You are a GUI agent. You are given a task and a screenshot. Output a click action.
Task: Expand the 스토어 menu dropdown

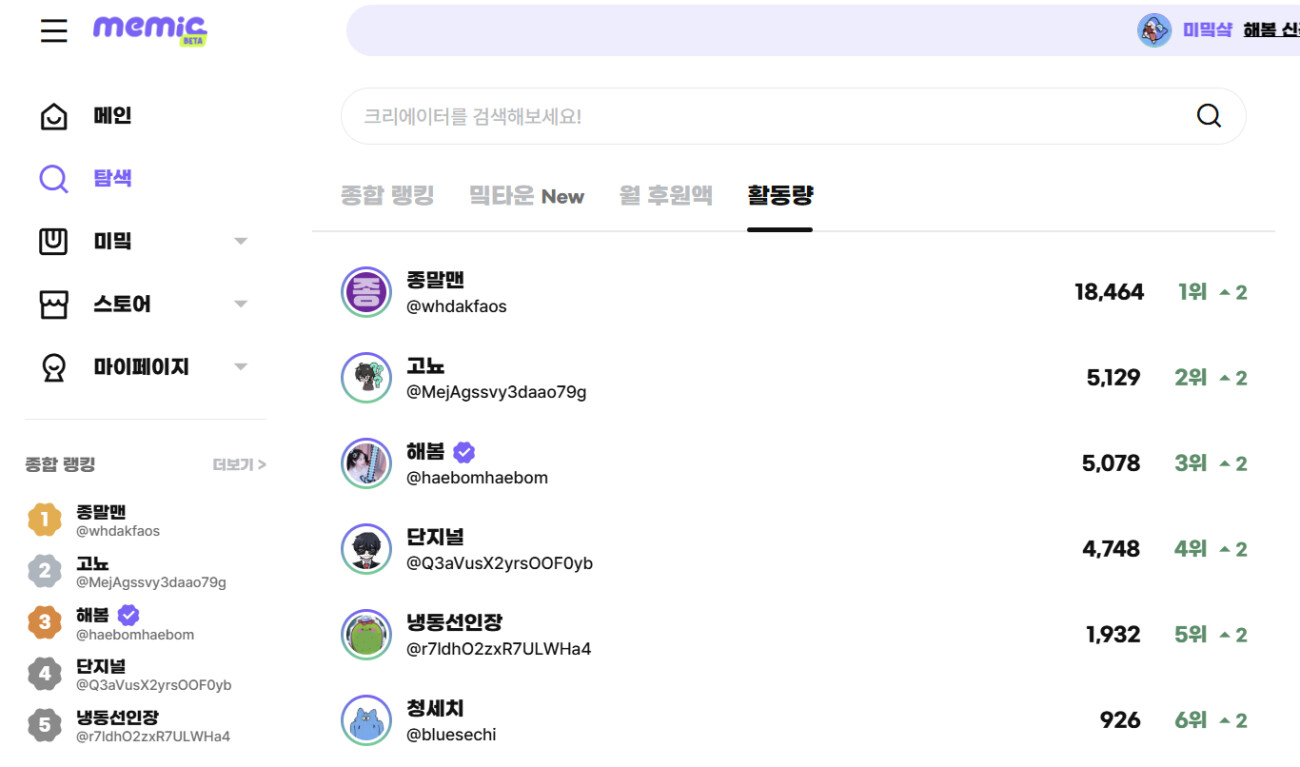pyautogui.click(x=240, y=304)
